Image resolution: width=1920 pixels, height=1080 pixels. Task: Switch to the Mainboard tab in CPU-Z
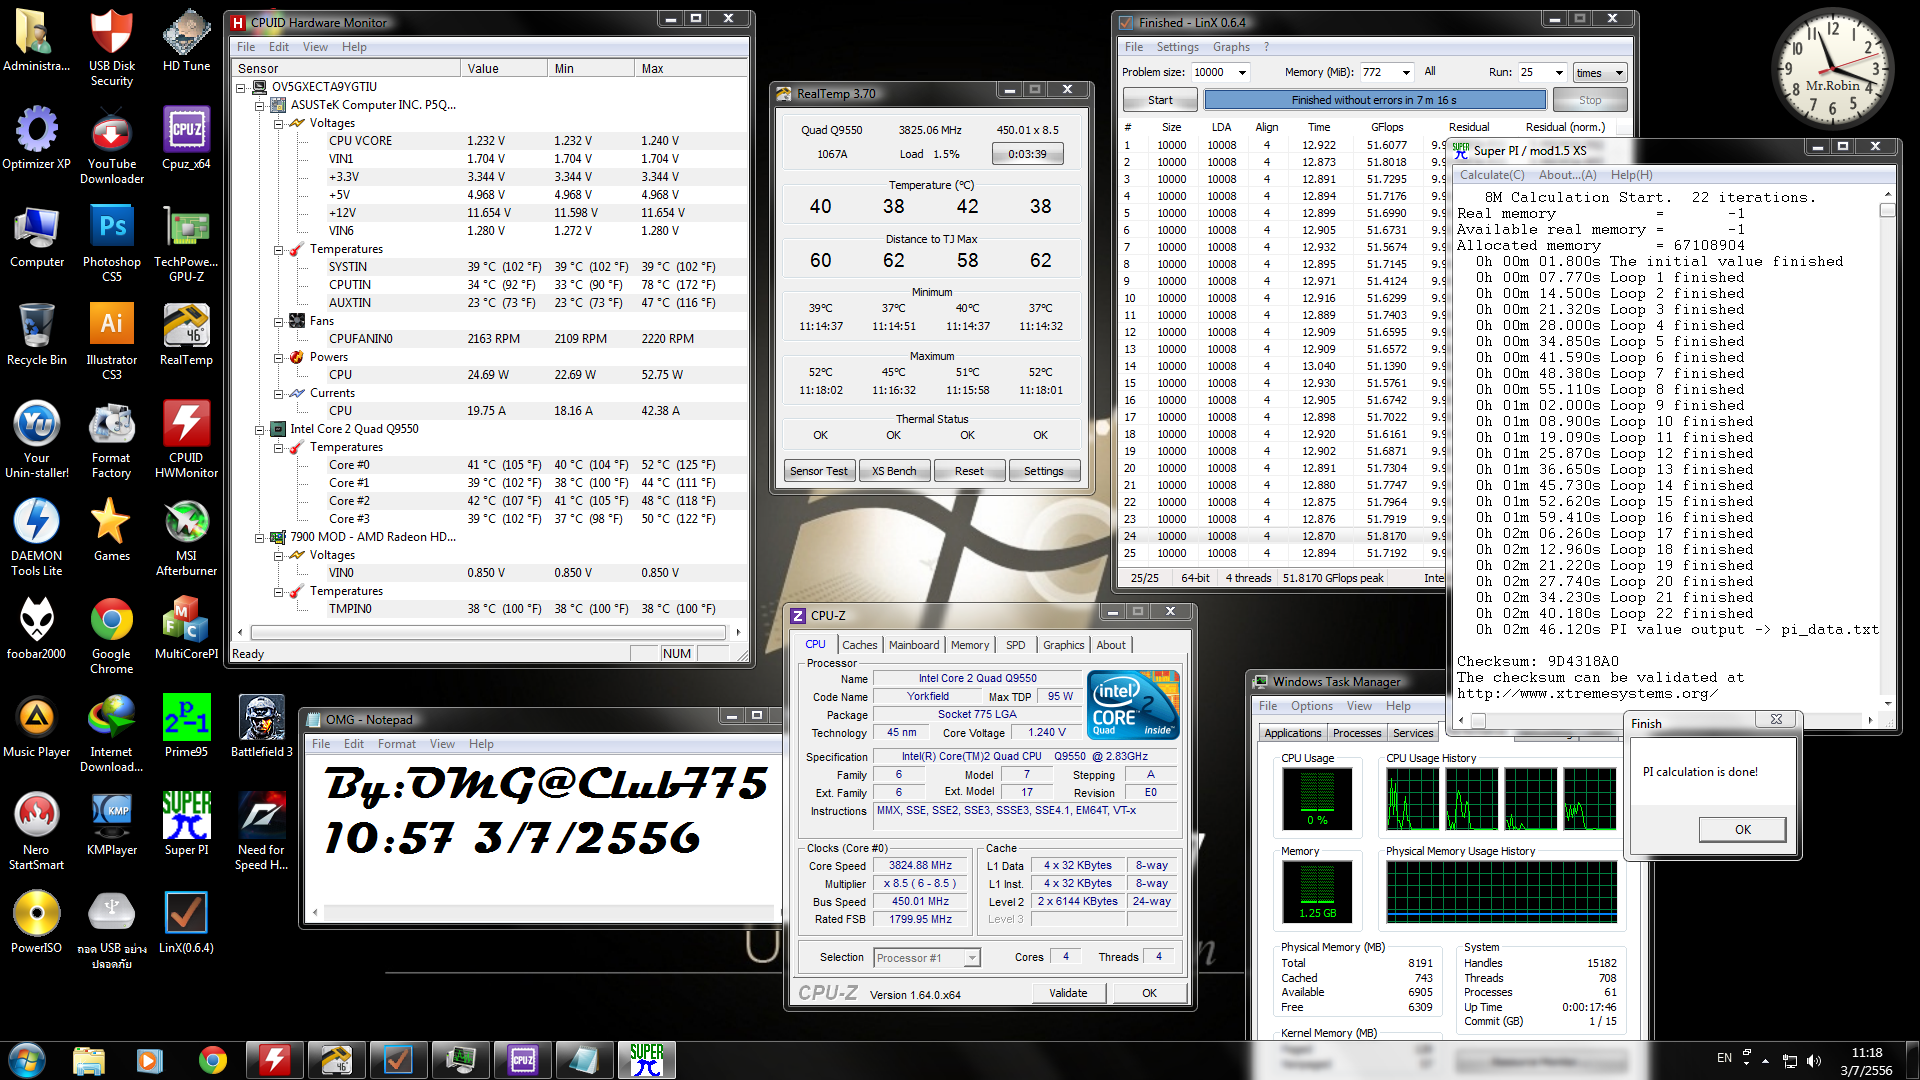point(914,645)
